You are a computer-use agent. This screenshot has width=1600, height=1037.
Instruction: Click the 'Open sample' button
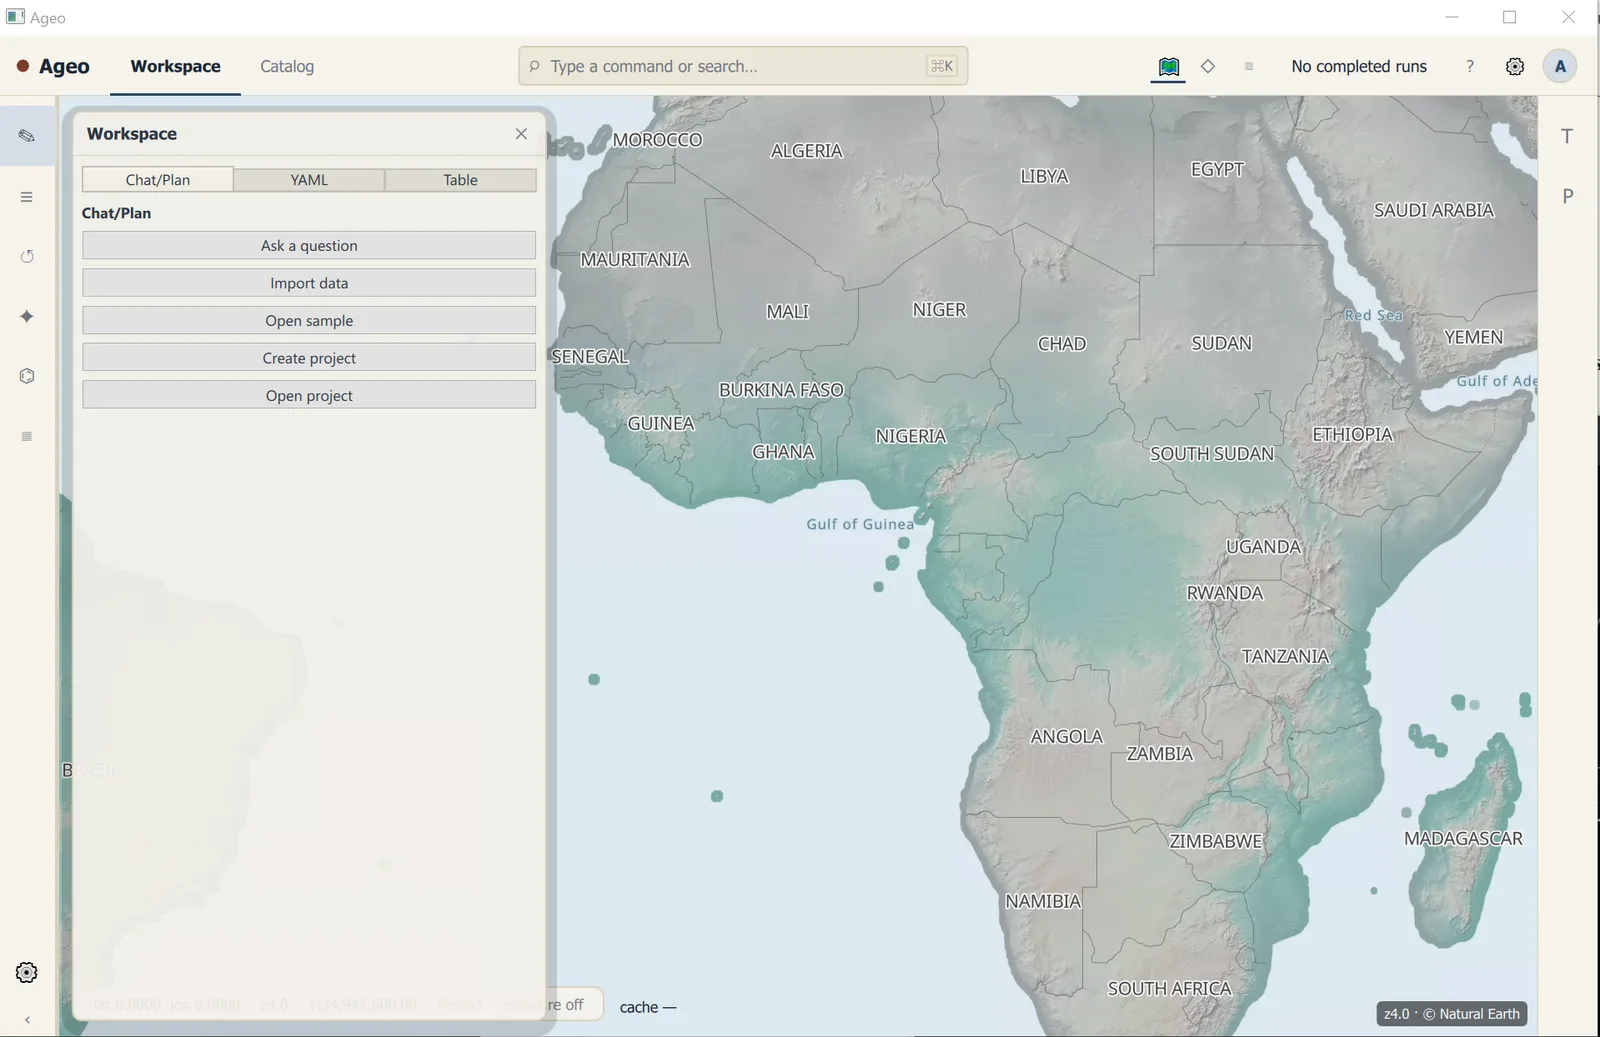(x=309, y=320)
